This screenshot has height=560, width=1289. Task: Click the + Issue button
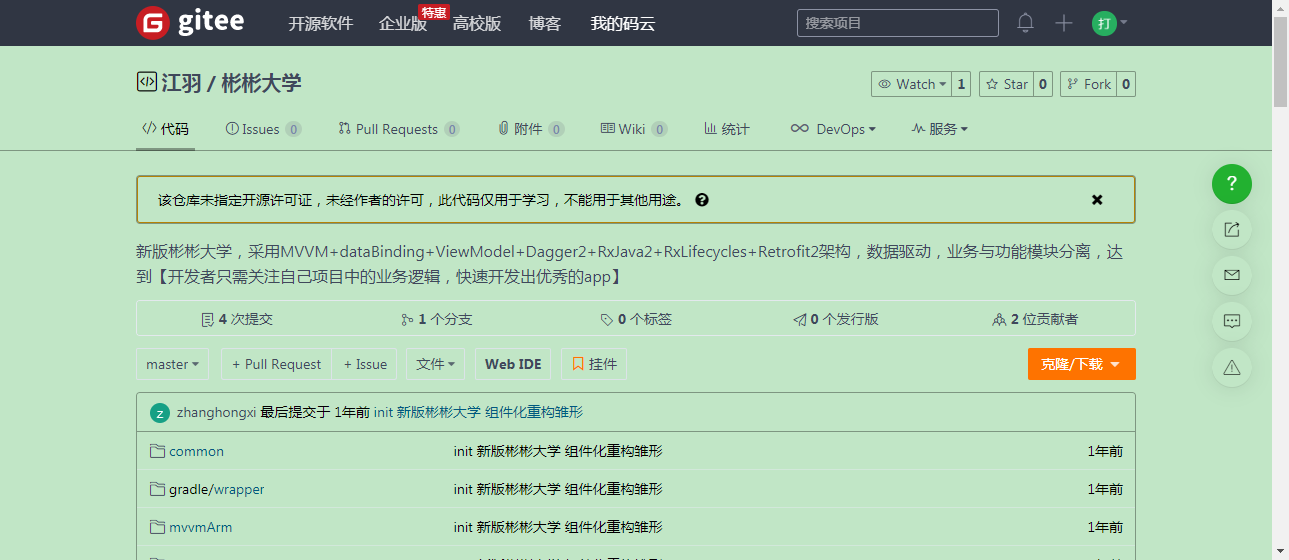(365, 364)
